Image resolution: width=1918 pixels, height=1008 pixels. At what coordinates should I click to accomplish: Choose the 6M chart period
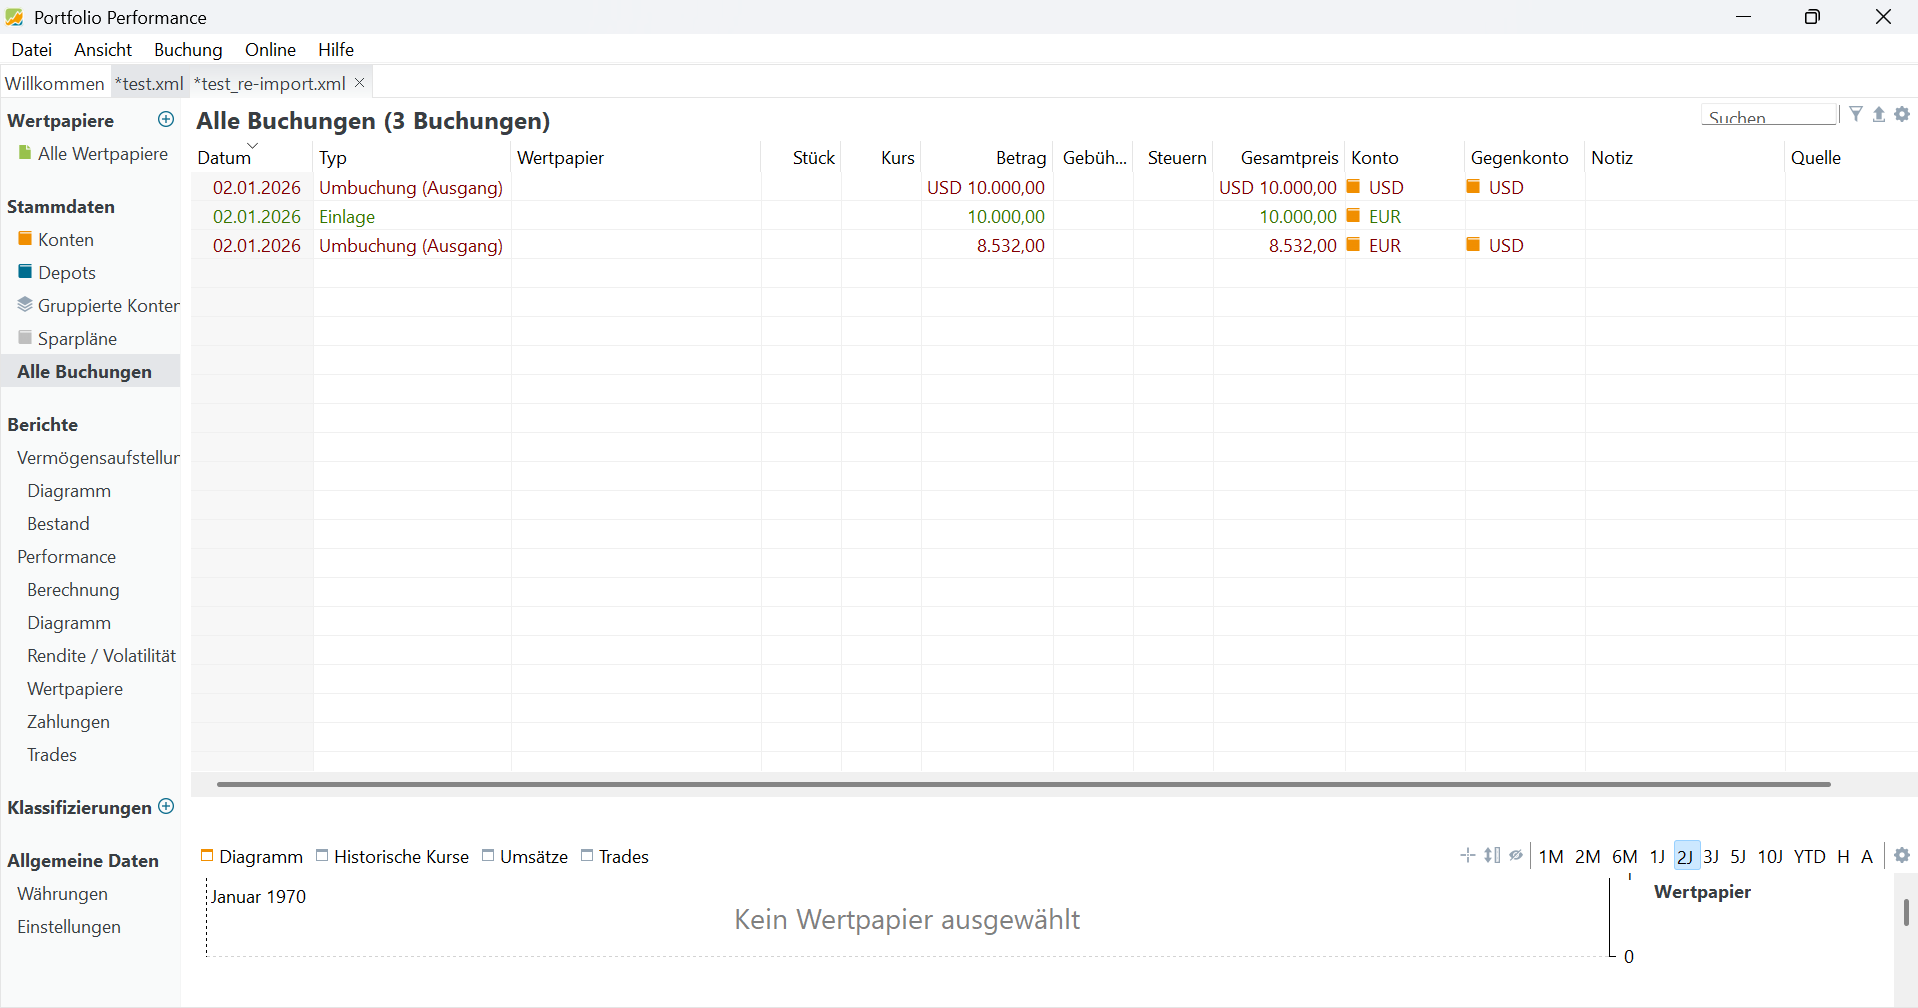1624,857
